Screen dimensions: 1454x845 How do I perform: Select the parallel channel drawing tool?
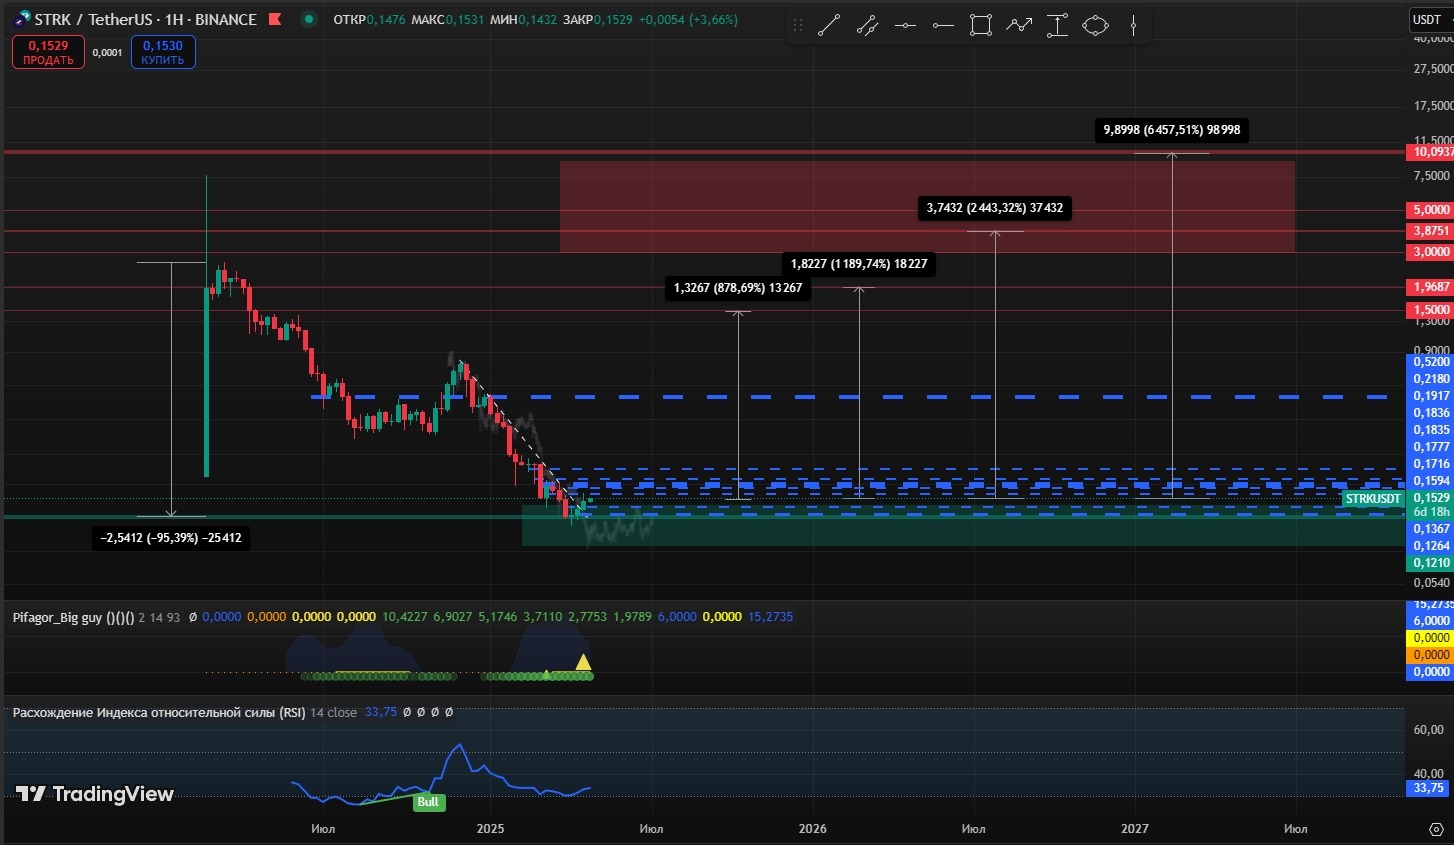coord(867,26)
